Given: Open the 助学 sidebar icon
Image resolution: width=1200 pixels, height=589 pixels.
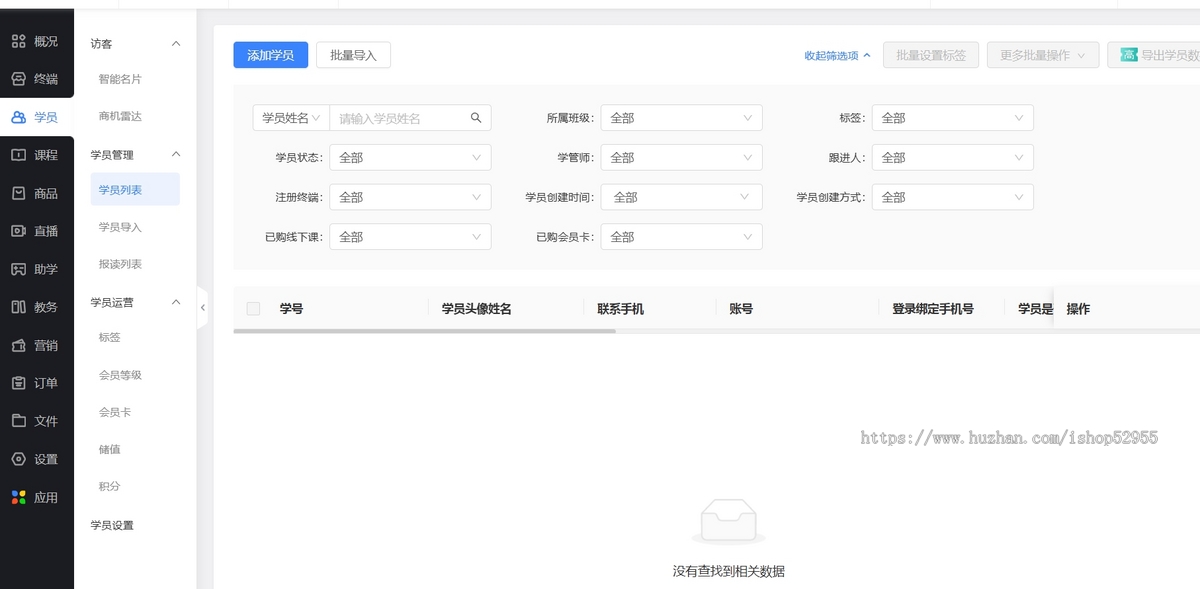Looking at the screenshot, I should click(18, 269).
